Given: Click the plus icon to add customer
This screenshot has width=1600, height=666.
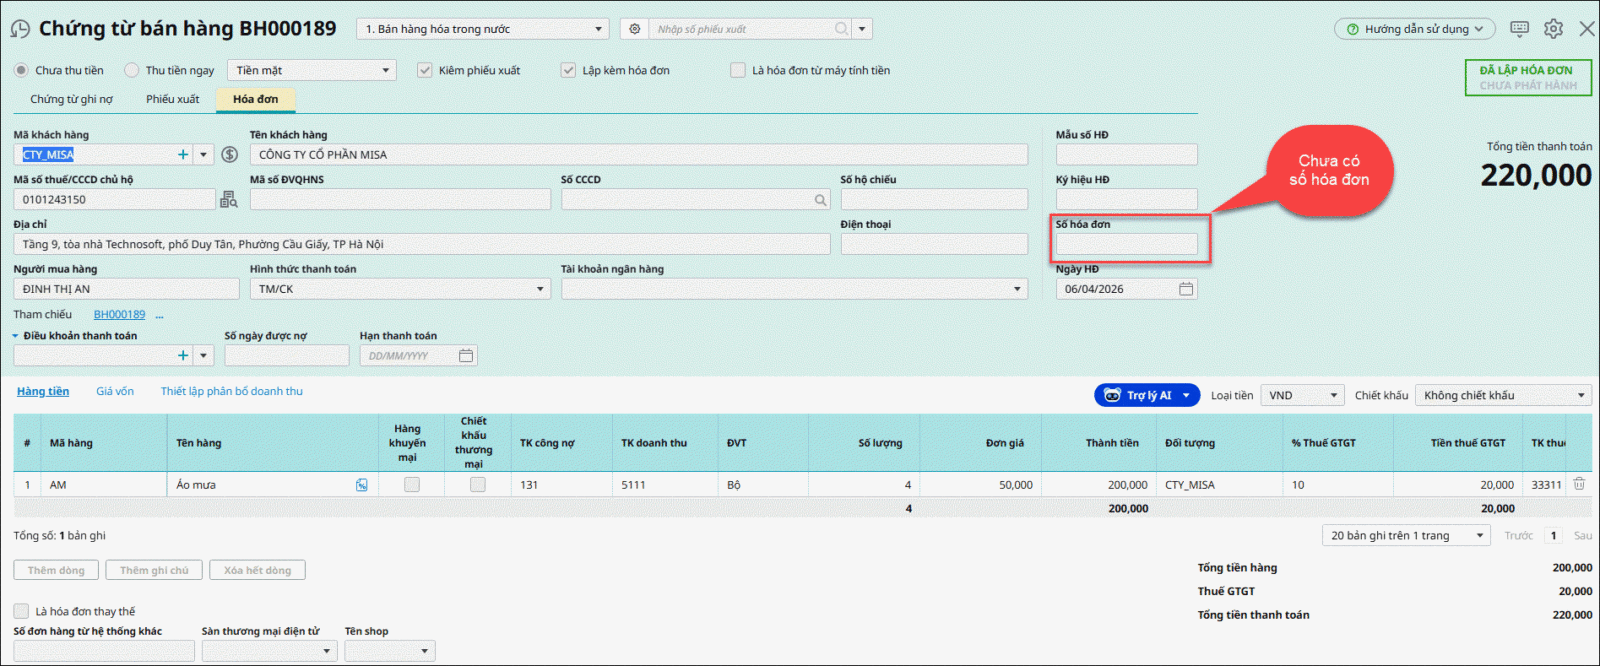Looking at the screenshot, I should [x=183, y=155].
